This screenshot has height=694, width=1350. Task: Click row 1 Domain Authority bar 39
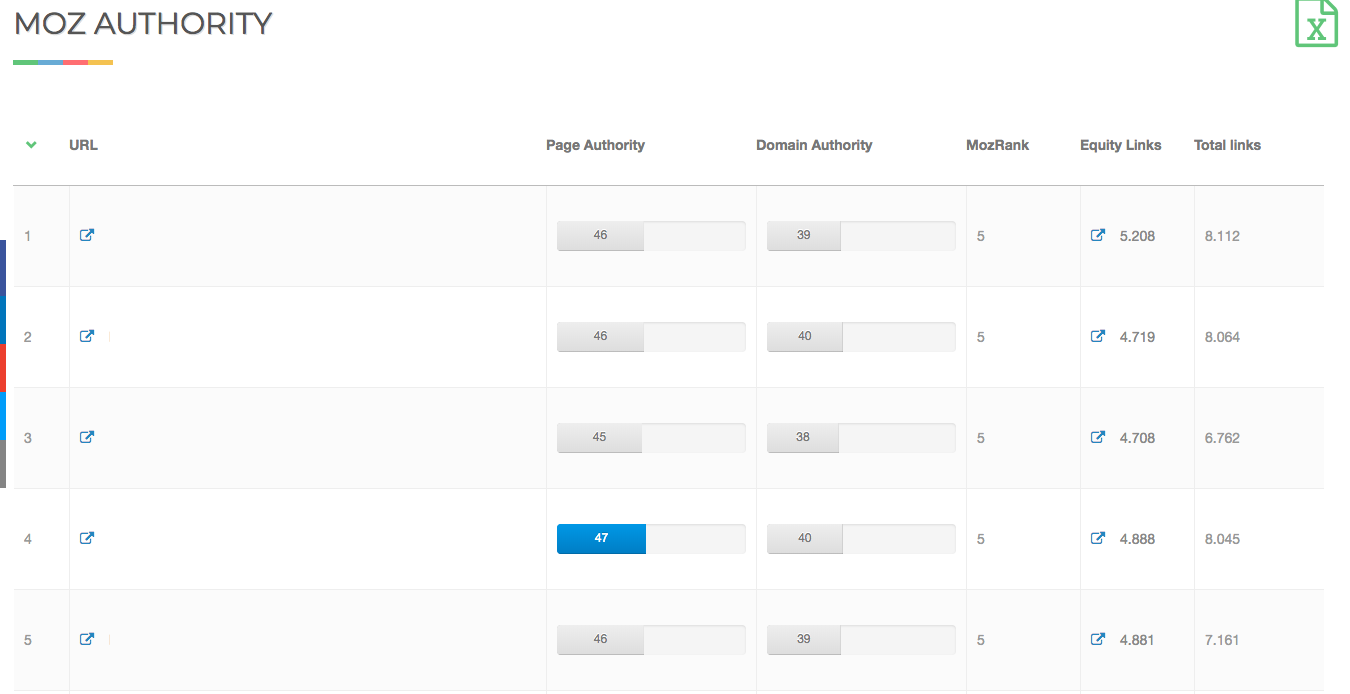pos(861,236)
